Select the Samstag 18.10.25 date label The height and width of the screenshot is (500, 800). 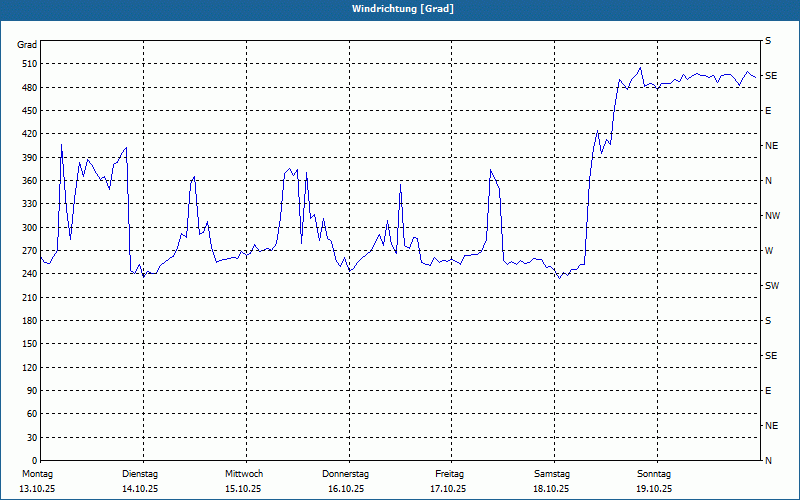(x=551, y=481)
